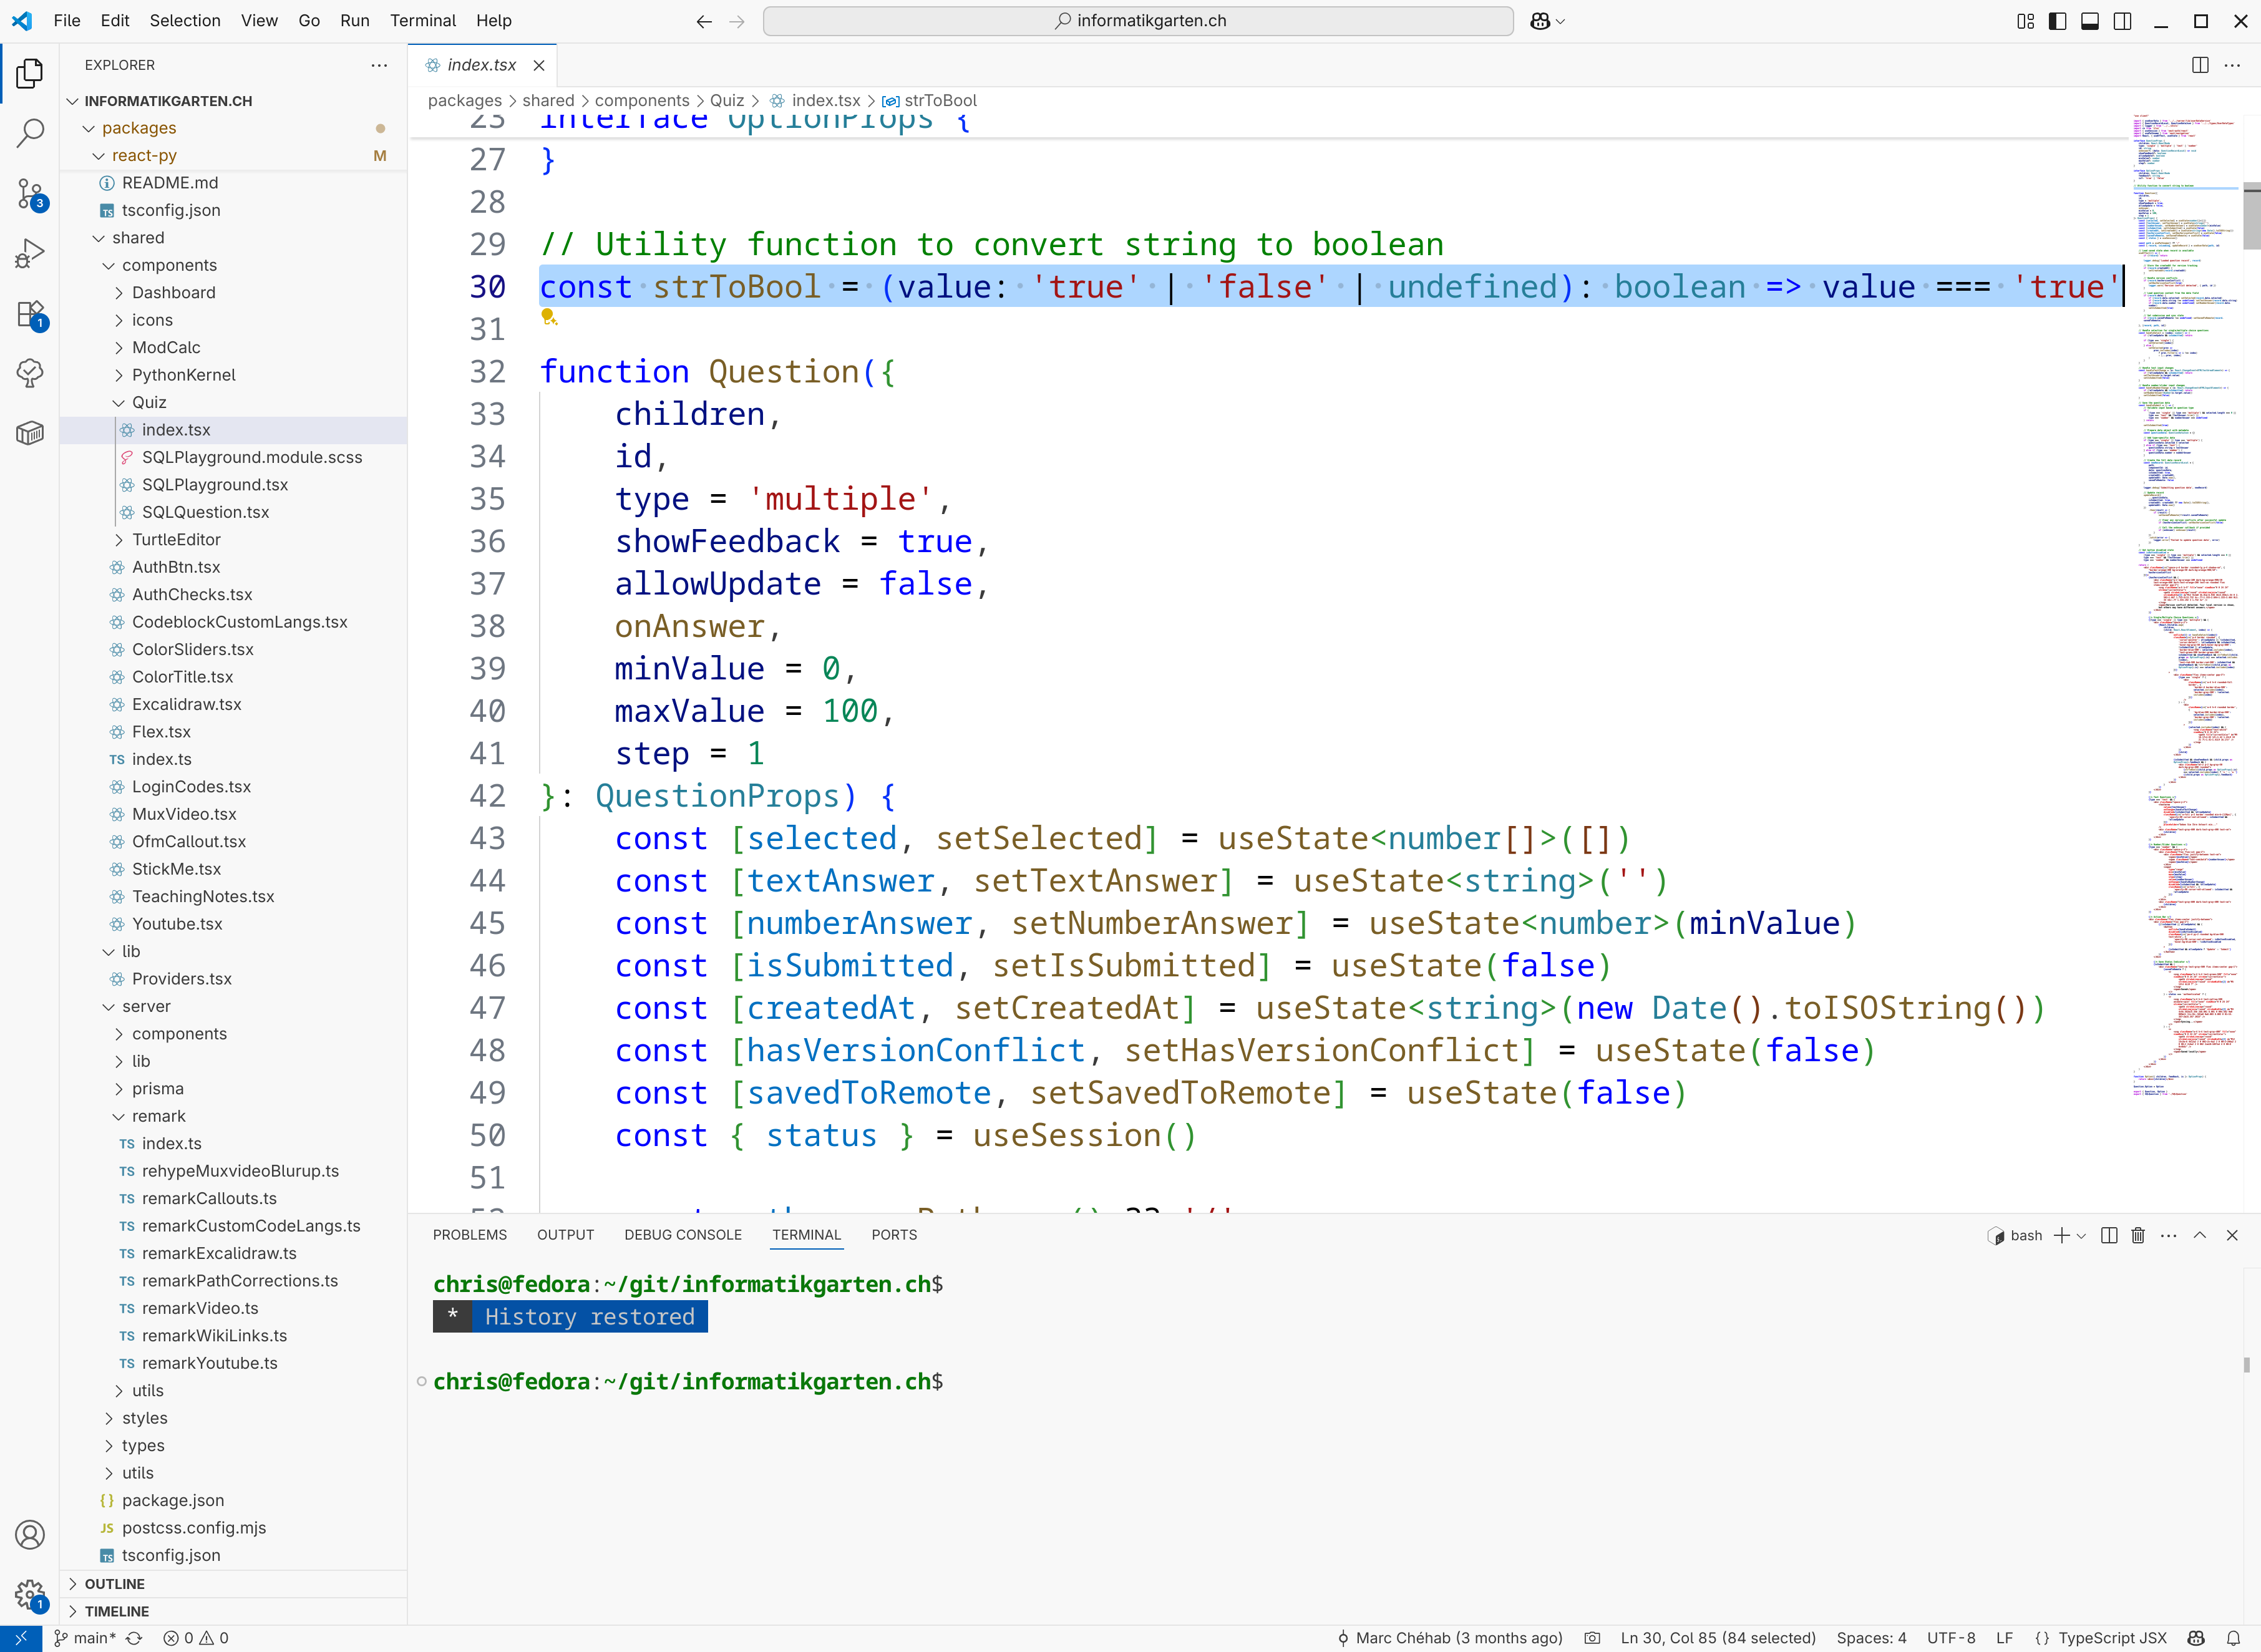Image resolution: width=2261 pixels, height=1652 pixels.
Task: Toggle secondary side bar visibility
Action: [x=2122, y=21]
